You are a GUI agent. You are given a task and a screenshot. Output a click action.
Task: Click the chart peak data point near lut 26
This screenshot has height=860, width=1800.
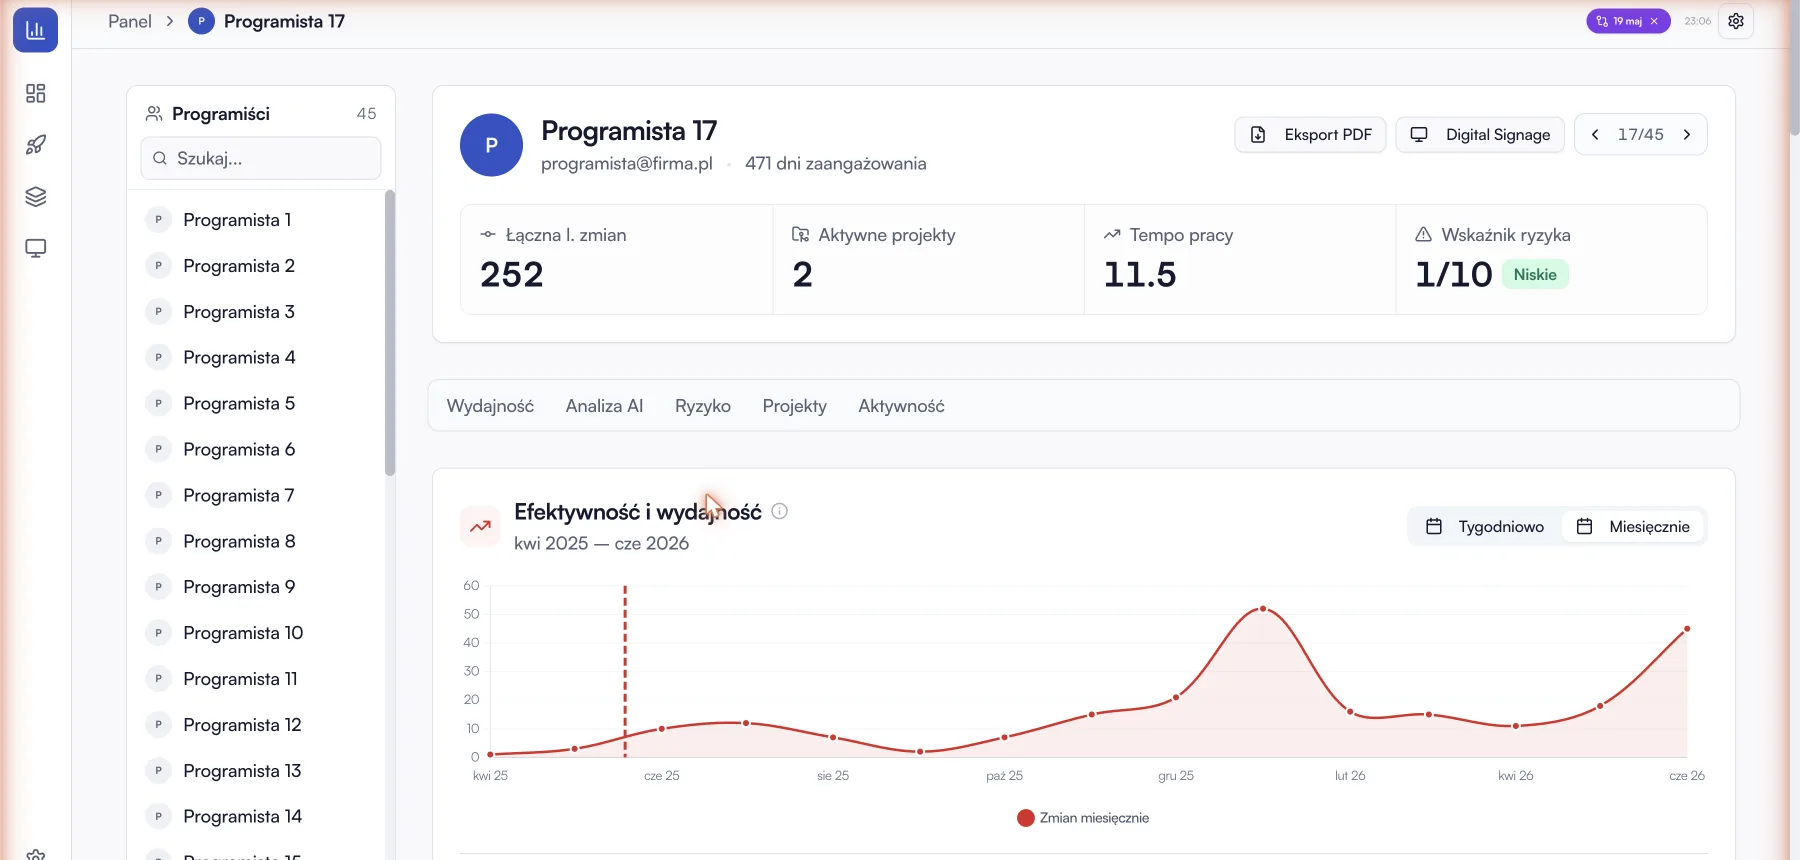[x=1263, y=609]
